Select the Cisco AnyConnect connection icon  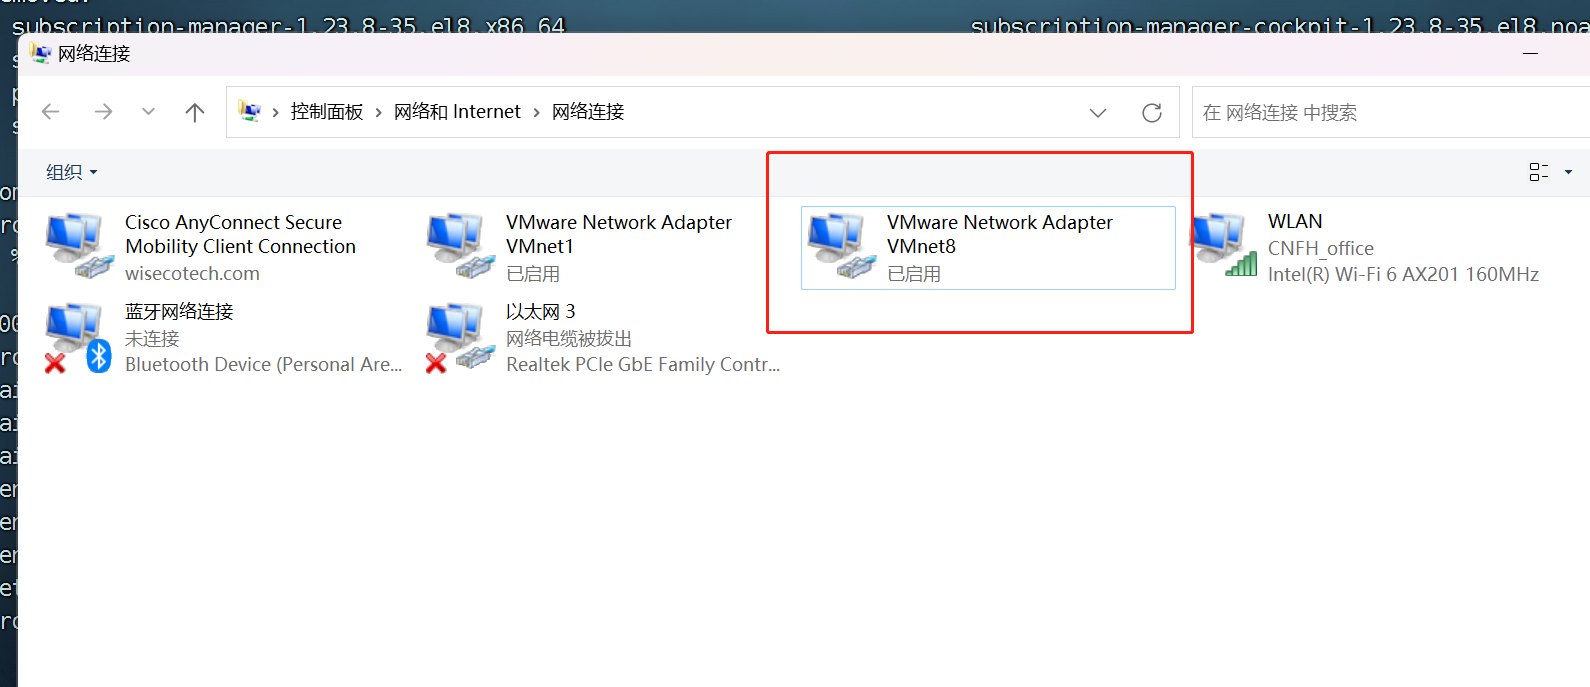75,246
